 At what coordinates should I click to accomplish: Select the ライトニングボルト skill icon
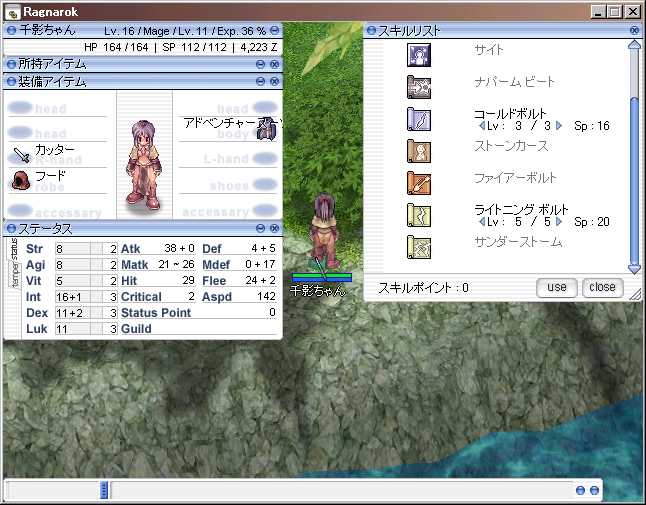[x=419, y=215]
